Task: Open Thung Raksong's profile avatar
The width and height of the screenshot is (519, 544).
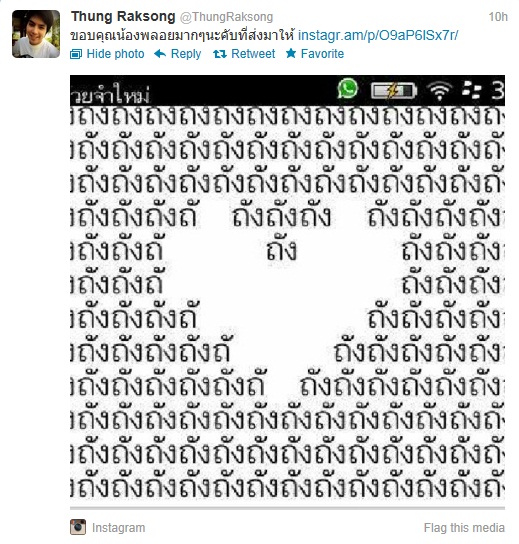Action: tap(36, 34)
